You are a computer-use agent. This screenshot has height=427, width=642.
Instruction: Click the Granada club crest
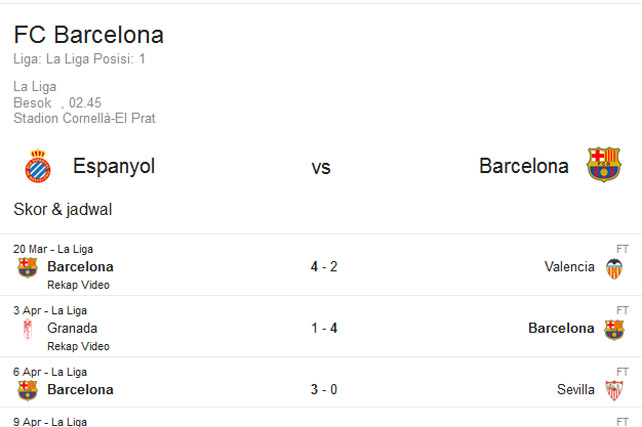point(27,329)
